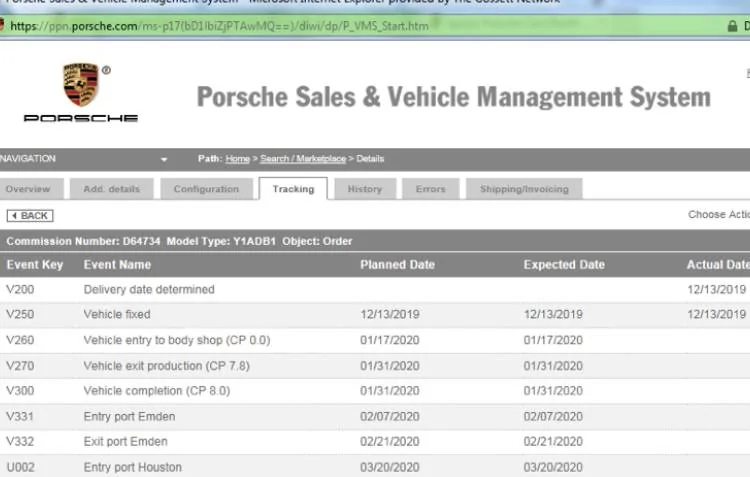Select event key V300
750x477 pixels.
(x=20, y=391)
